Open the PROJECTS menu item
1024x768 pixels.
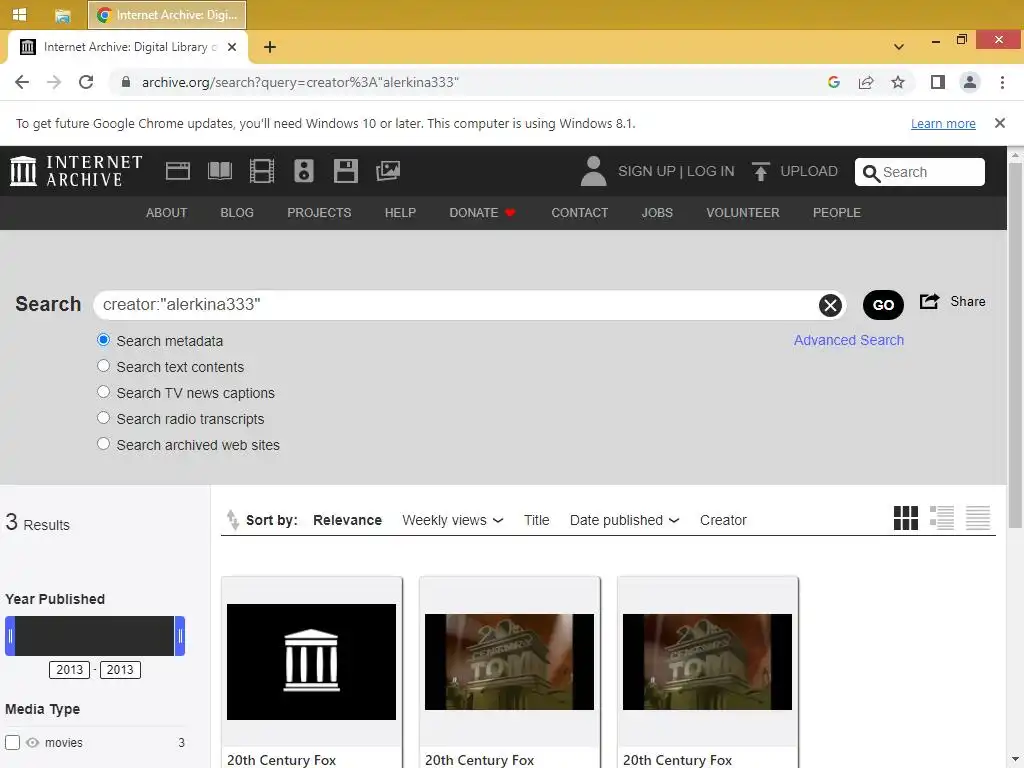[319, 213]
